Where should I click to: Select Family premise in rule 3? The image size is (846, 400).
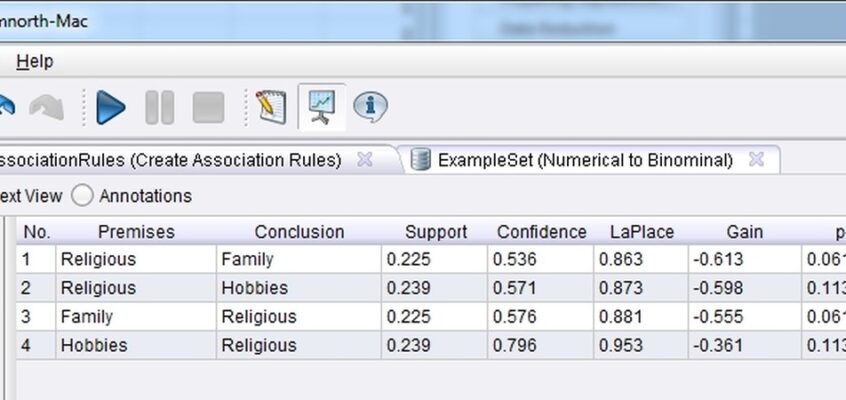click(136, 316)
